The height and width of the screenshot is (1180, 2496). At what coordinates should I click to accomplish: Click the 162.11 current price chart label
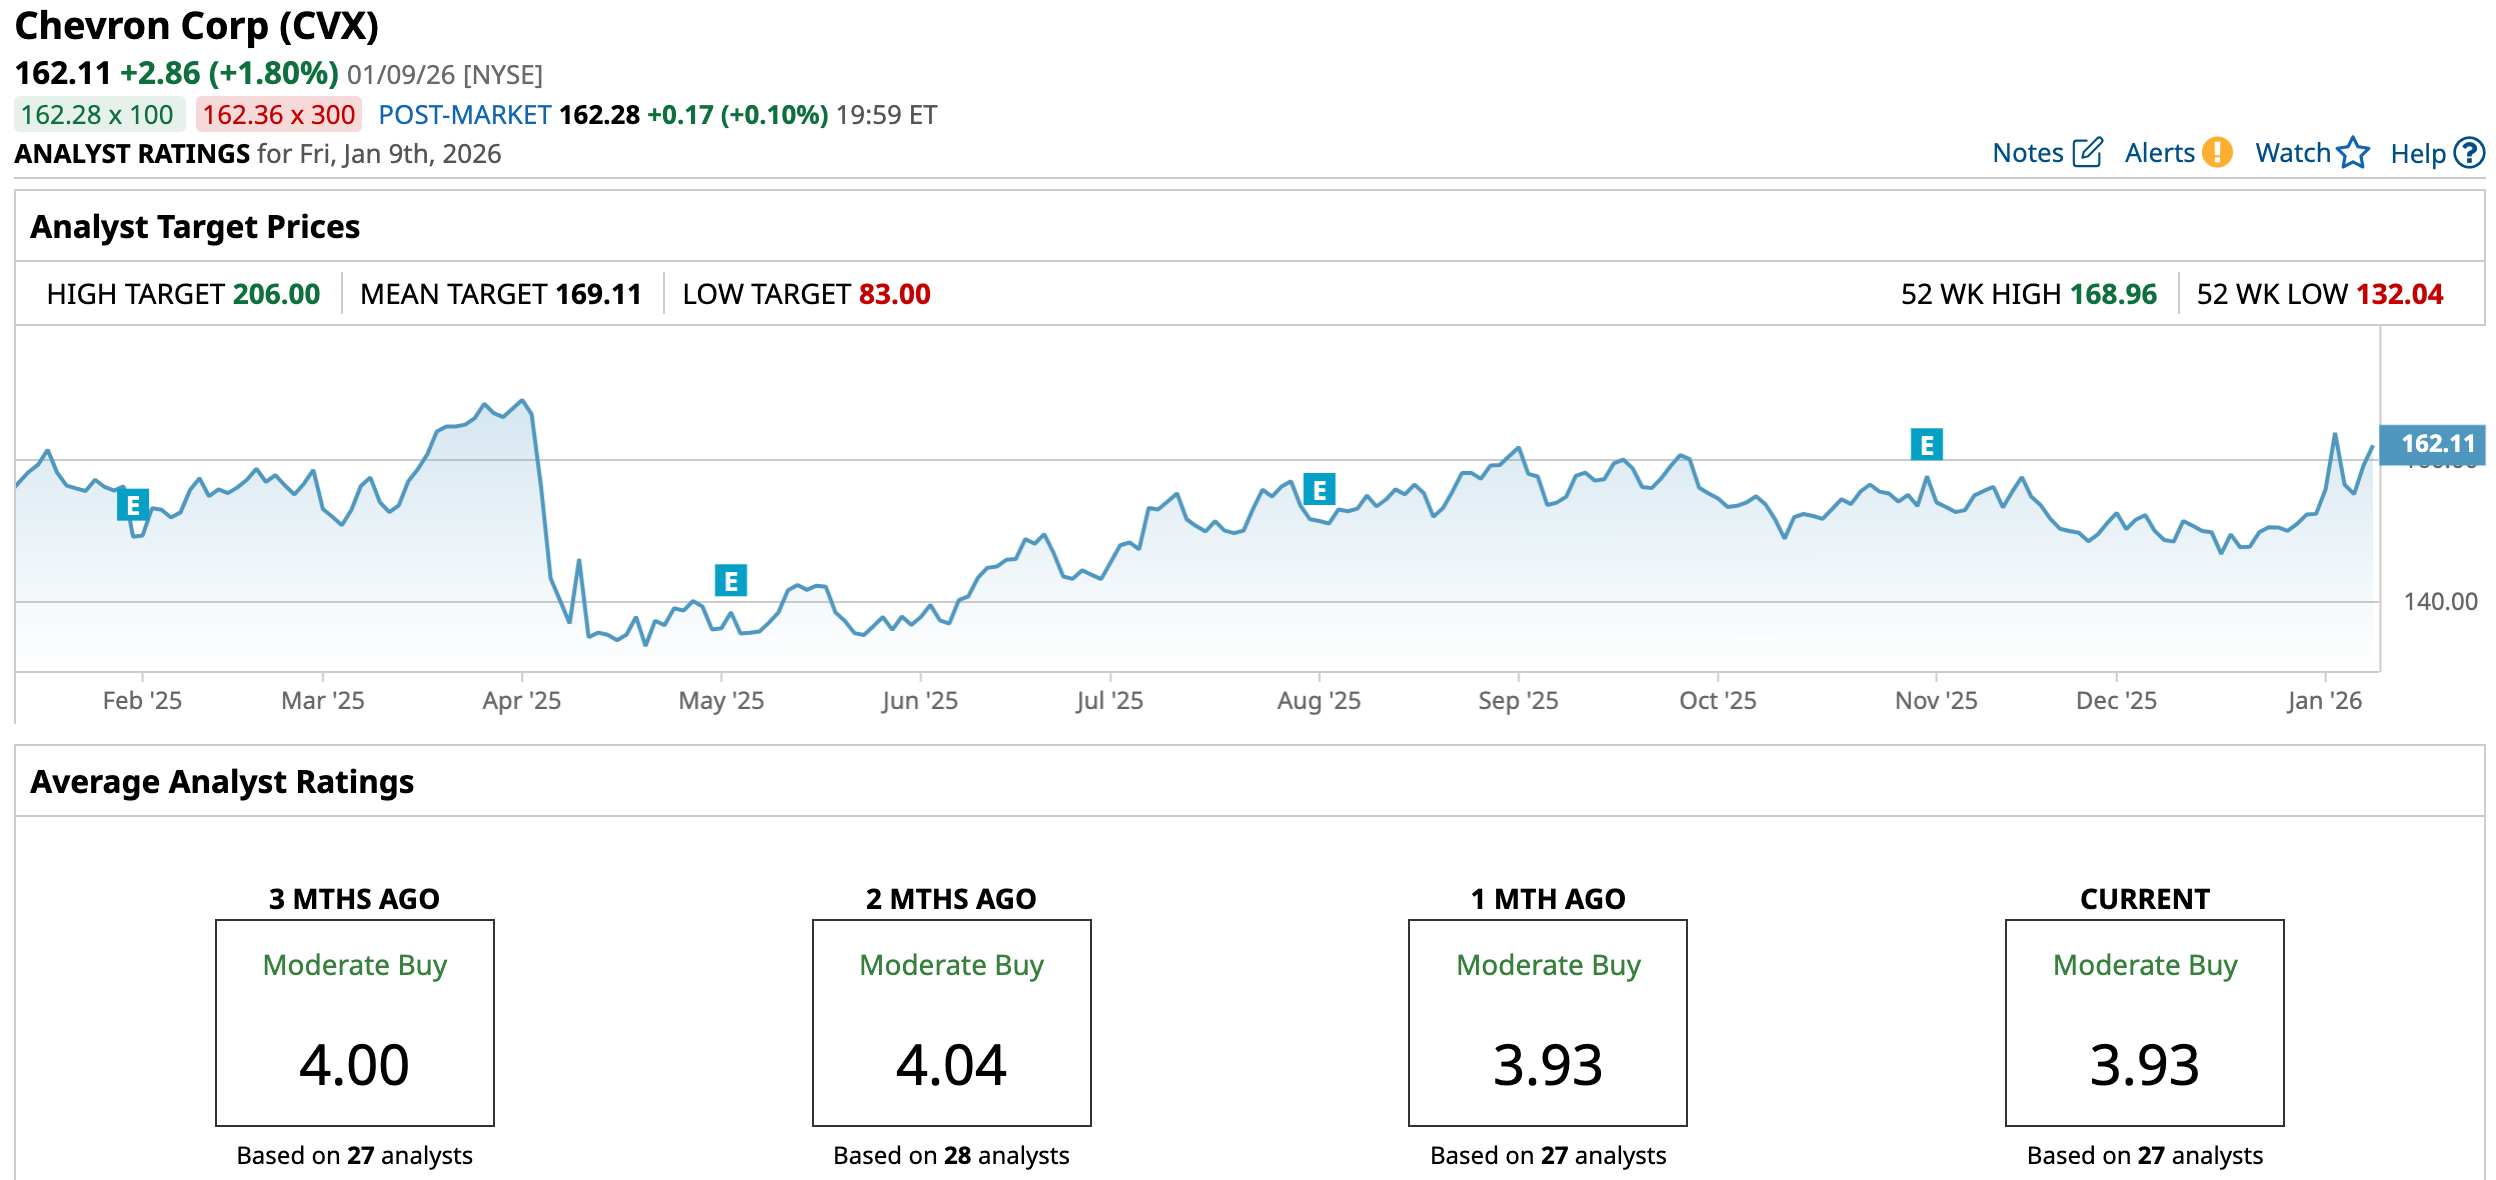pyautogui.click(x=2436, y=444)
